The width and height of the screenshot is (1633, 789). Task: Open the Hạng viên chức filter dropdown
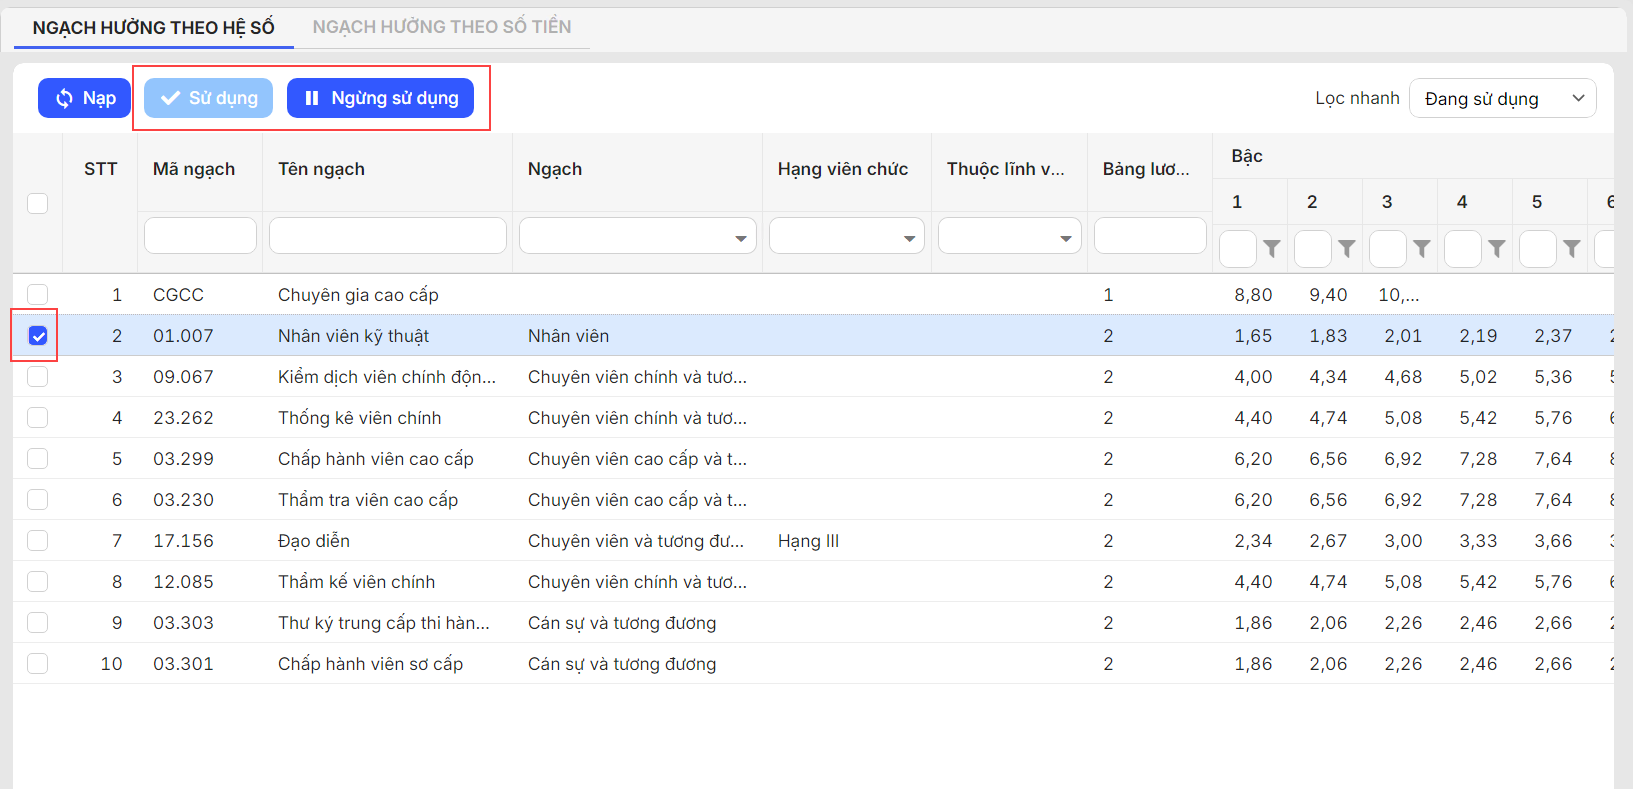point(846,237)
